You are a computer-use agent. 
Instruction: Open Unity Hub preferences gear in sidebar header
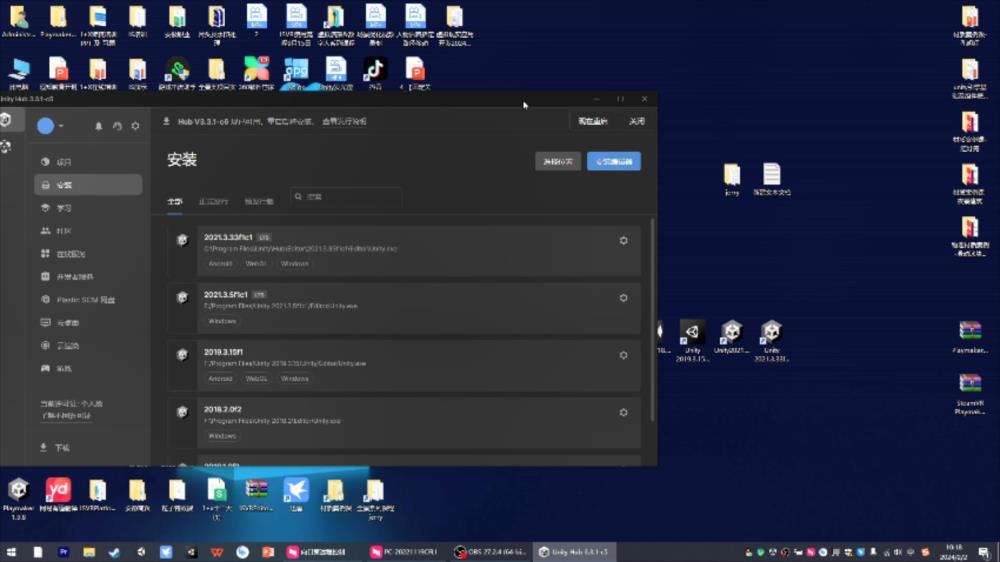click(x=135, y=126)
